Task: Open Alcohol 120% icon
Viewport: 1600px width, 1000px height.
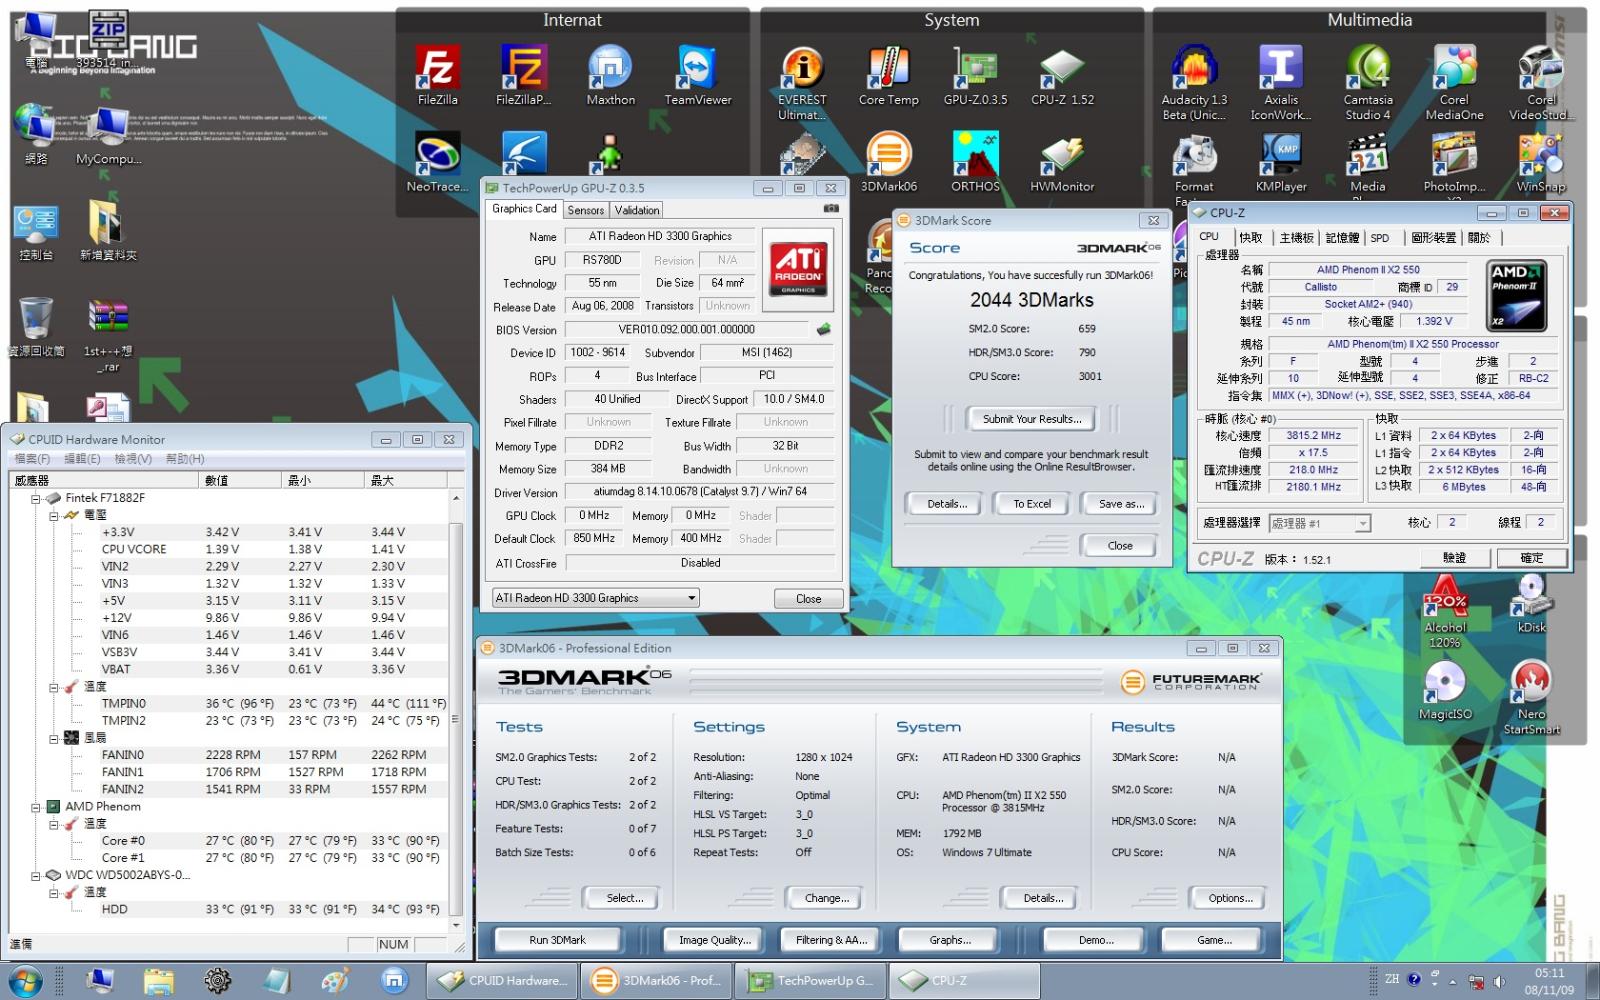Action: [1444, 612]
